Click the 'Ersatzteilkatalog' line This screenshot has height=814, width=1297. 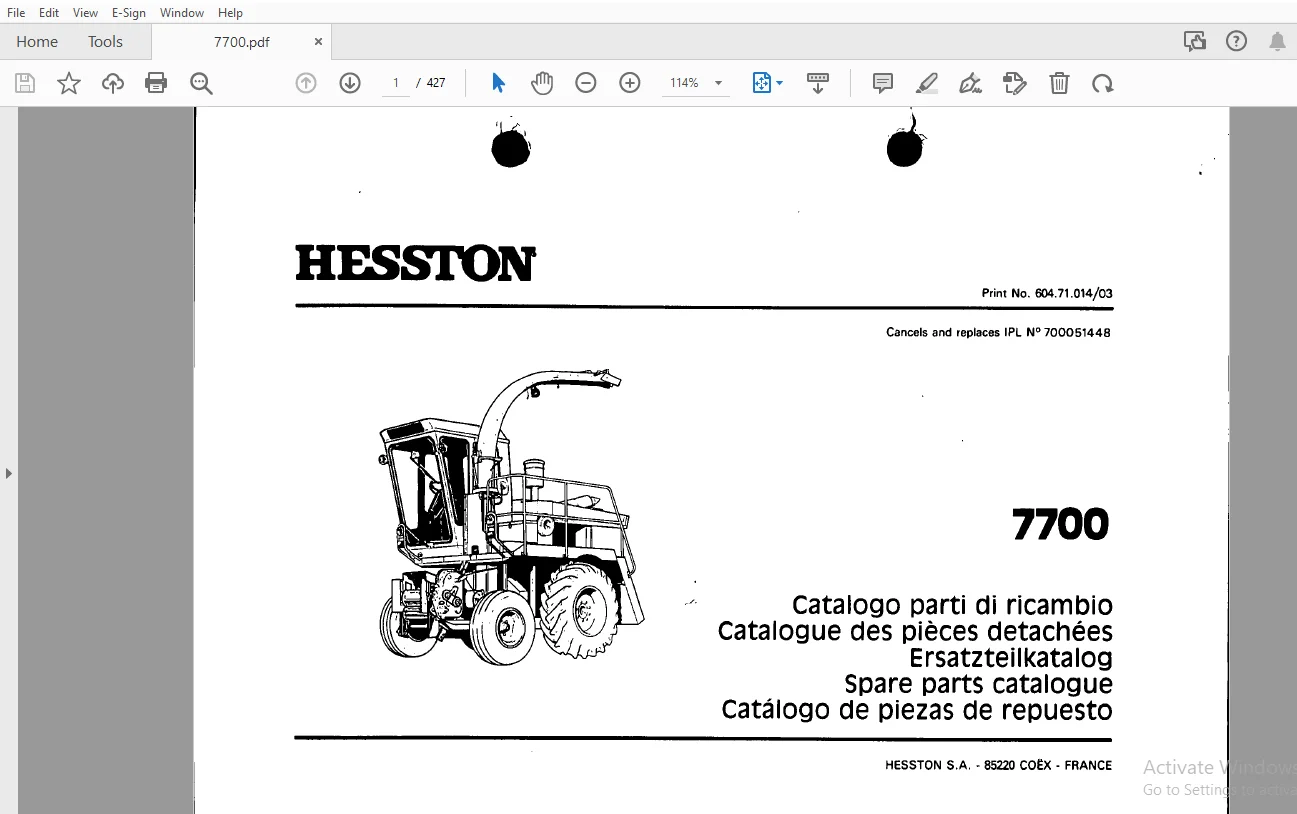pos(1011,658)
